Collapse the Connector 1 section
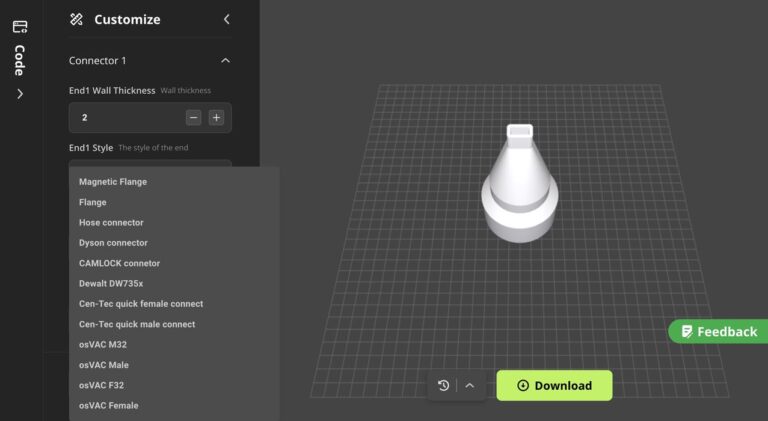The image size is (768, 421). (225, 60)
